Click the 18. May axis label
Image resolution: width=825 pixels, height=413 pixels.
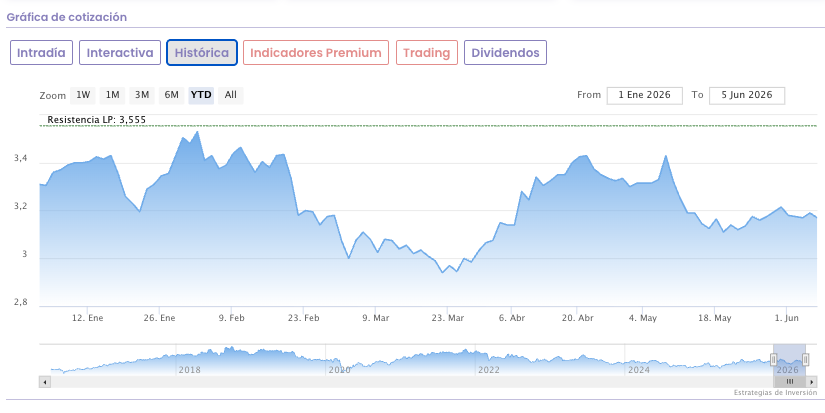(715, 318)
